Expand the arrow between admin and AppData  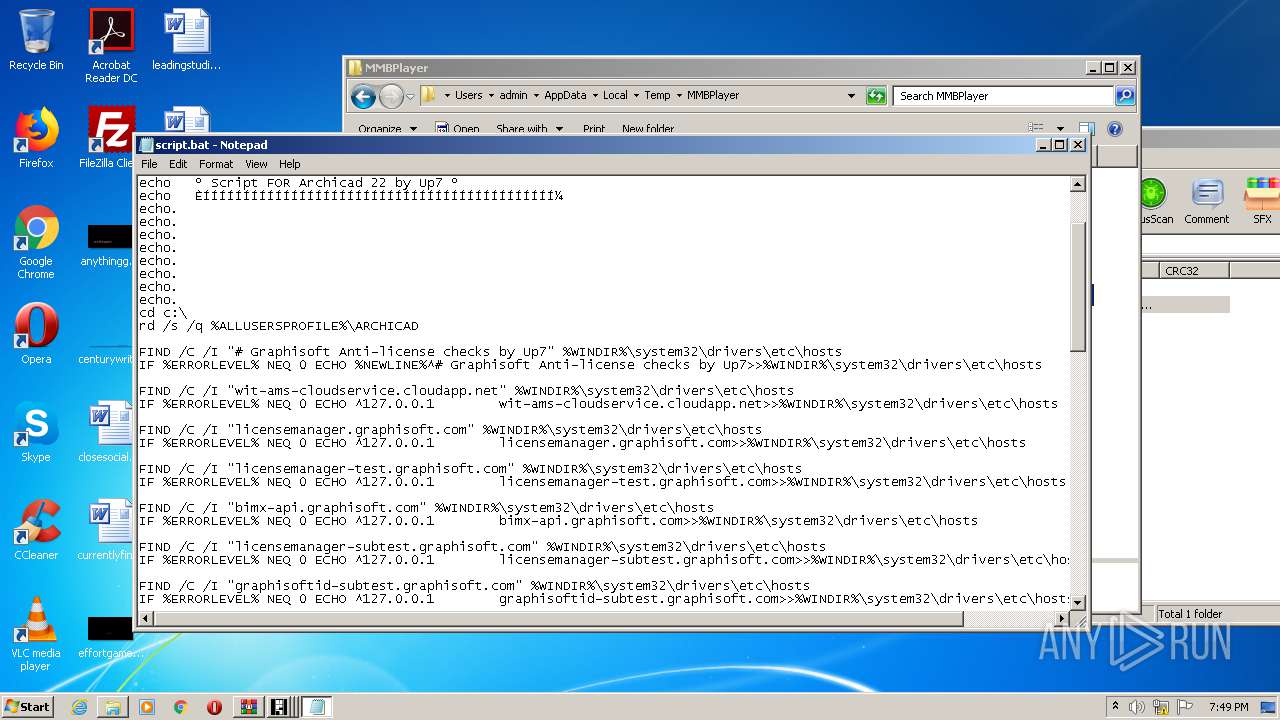tap(536, 95)
